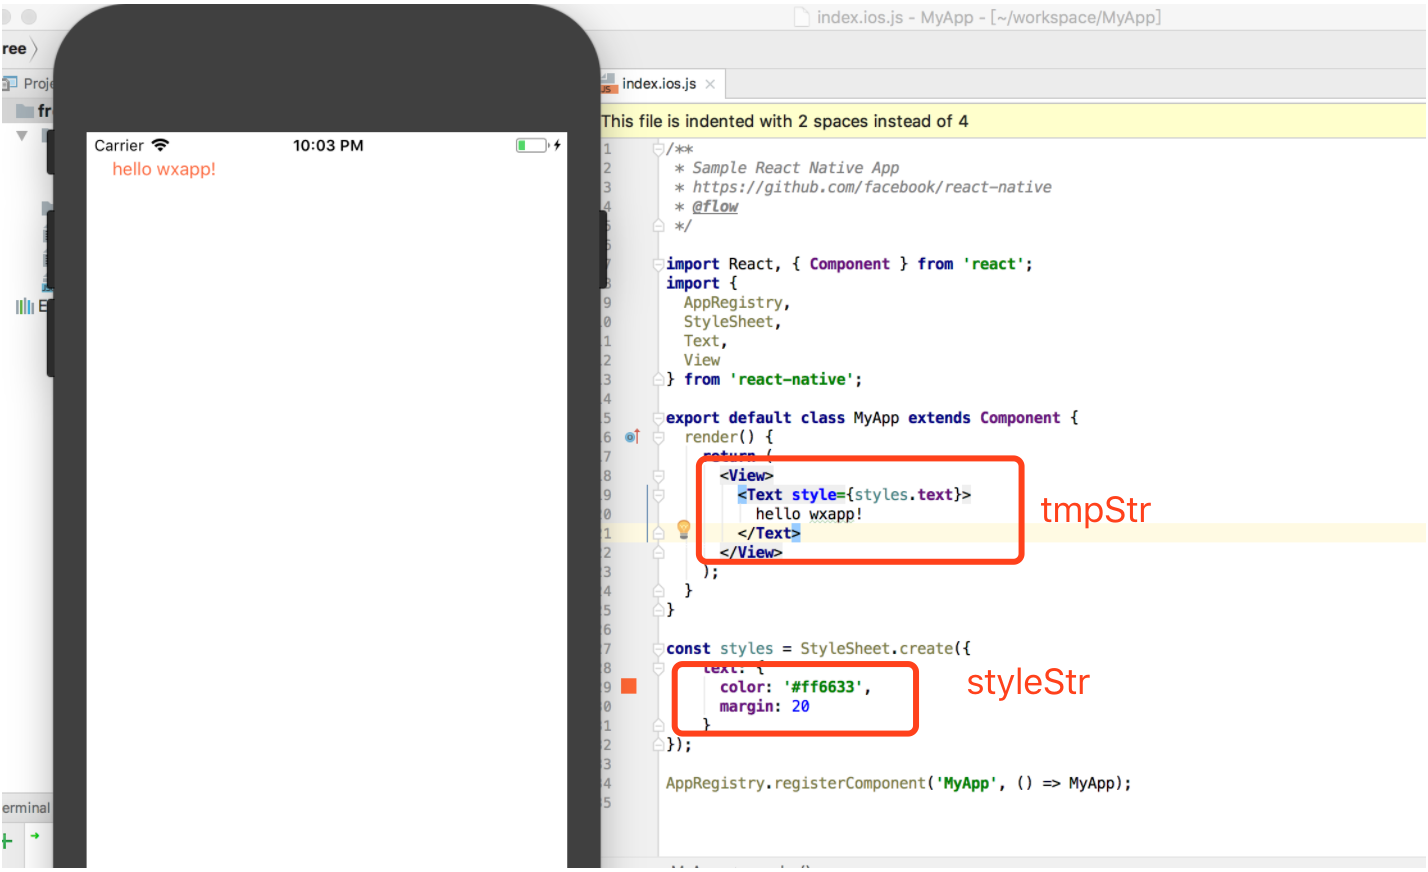This screenshot has width=1428, height=872.
Task: Collapse the <Text style> tag fold
Action: click(x=658, y=495)
